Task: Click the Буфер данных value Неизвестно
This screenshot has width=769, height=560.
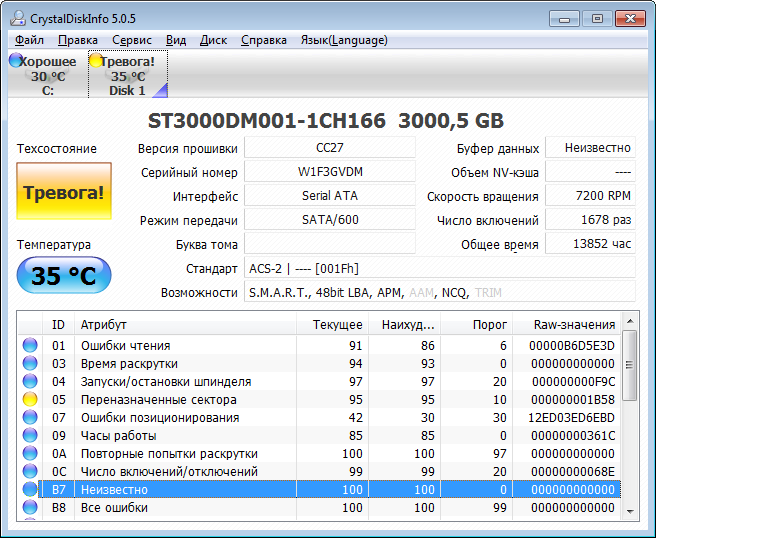Action: coord(590,148)
